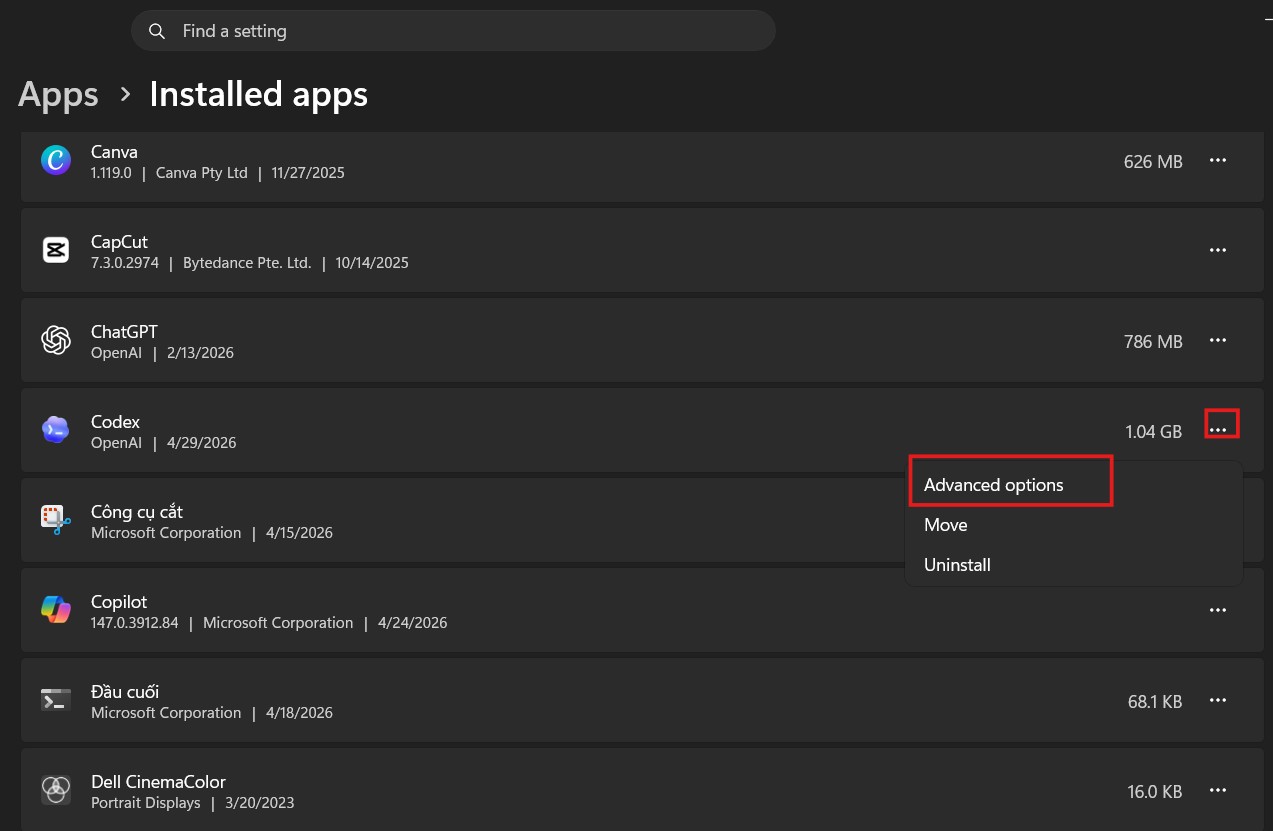
Task: Select Move from the context menu
Action: [945, 524]
